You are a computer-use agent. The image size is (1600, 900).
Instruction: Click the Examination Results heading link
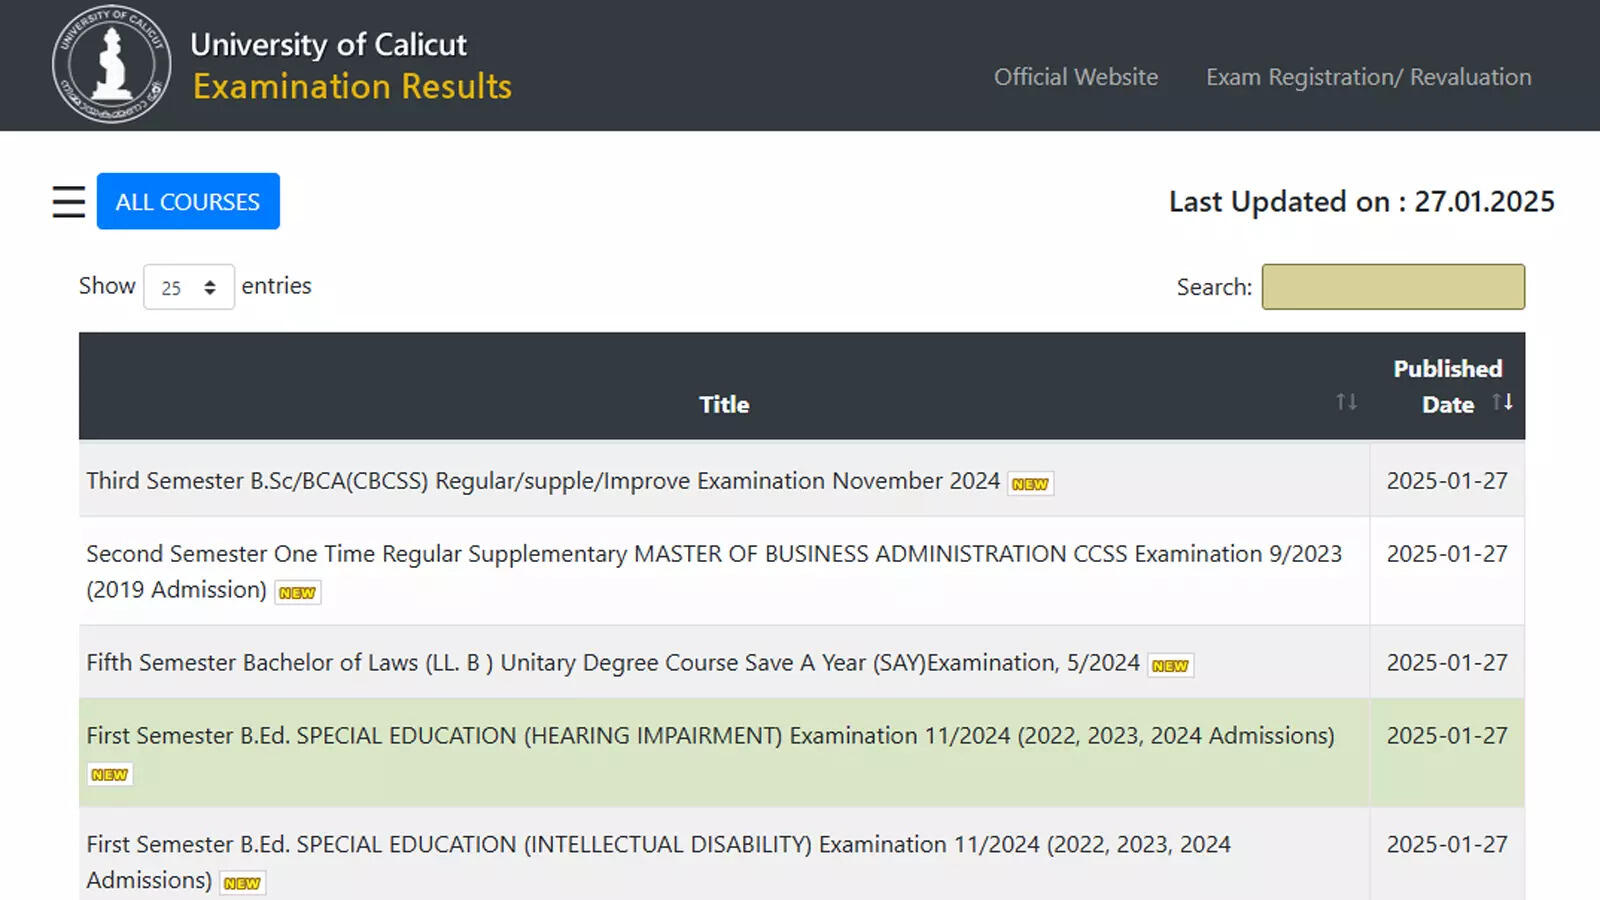[x=352, y=87]
